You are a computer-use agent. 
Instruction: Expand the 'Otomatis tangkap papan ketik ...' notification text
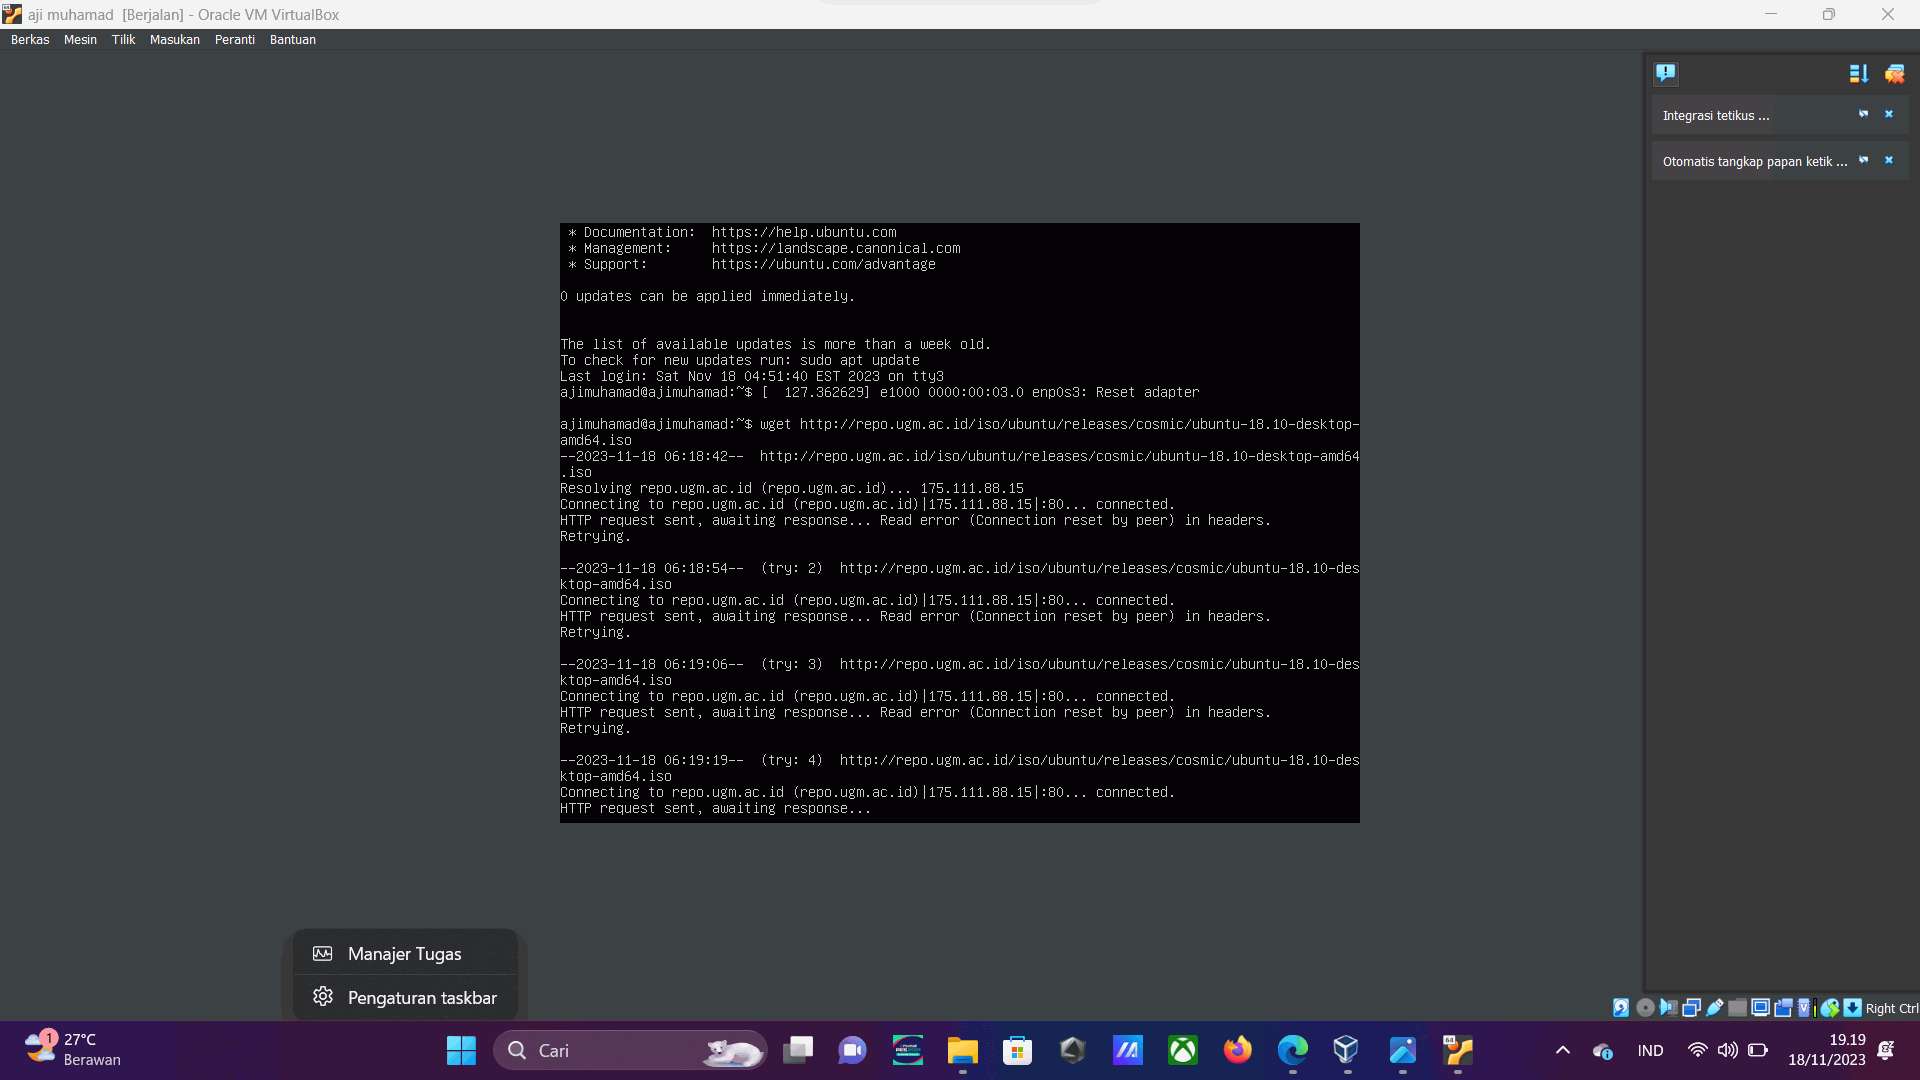click(1755, 162)
